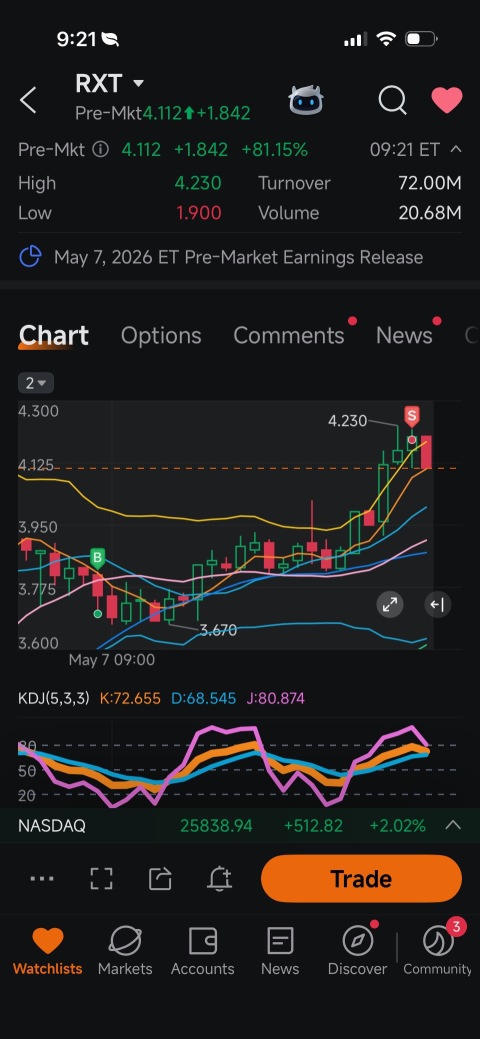Open the chart interval dropdown labeled 2
The height and width of the screenshot is (1039, 480).
point(36,383)
